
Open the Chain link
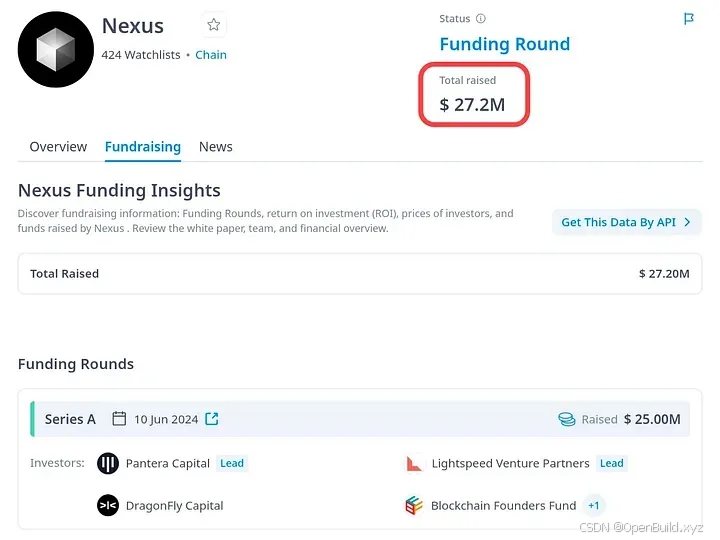pos(211,55)
